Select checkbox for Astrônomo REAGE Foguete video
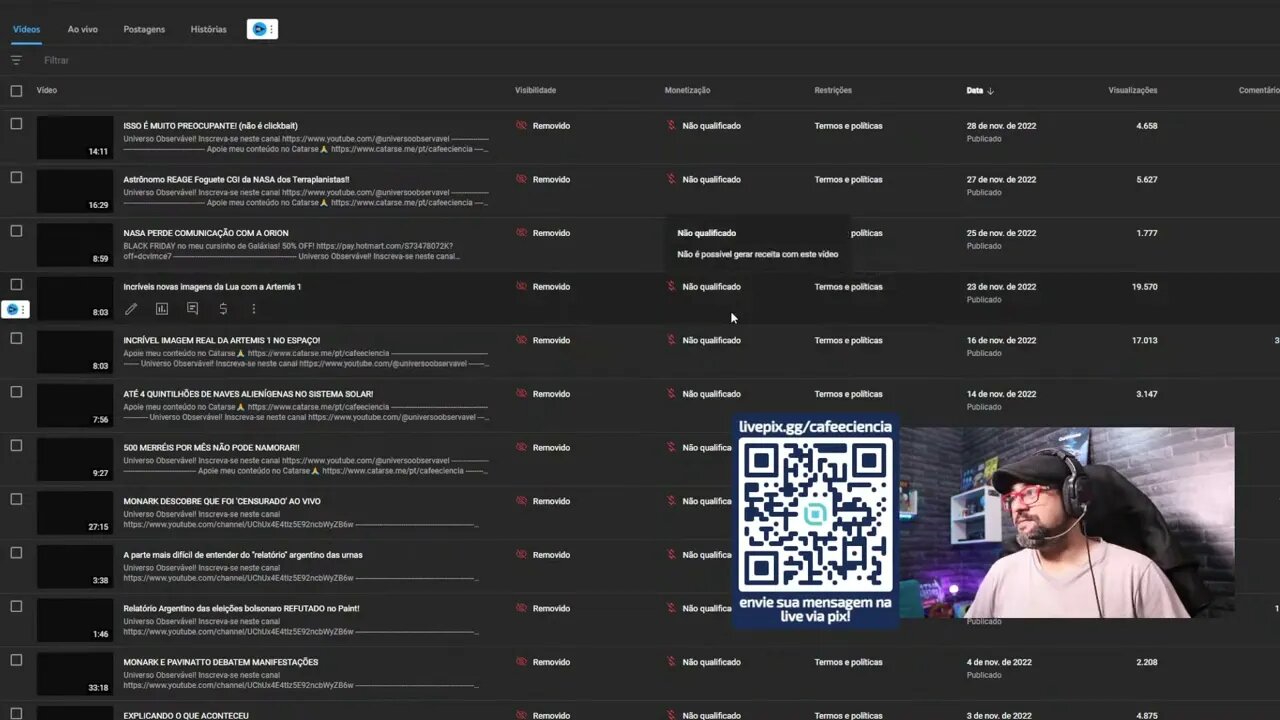The width and height of the screenshot is (1280, 720). click(16, 177)
